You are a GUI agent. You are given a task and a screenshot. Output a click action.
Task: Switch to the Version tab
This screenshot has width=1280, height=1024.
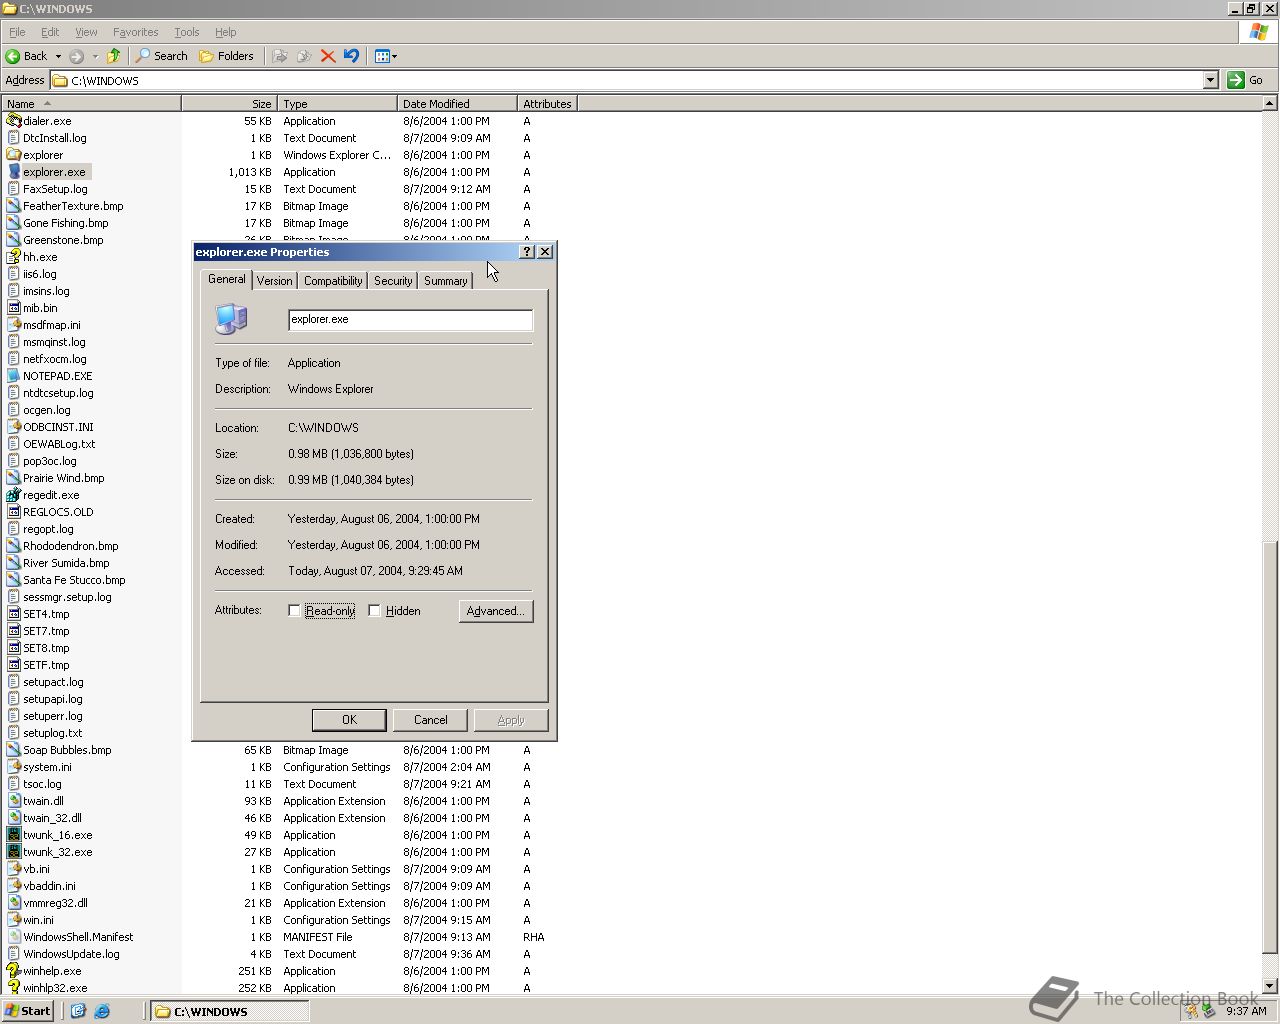(x=274, y=281)
